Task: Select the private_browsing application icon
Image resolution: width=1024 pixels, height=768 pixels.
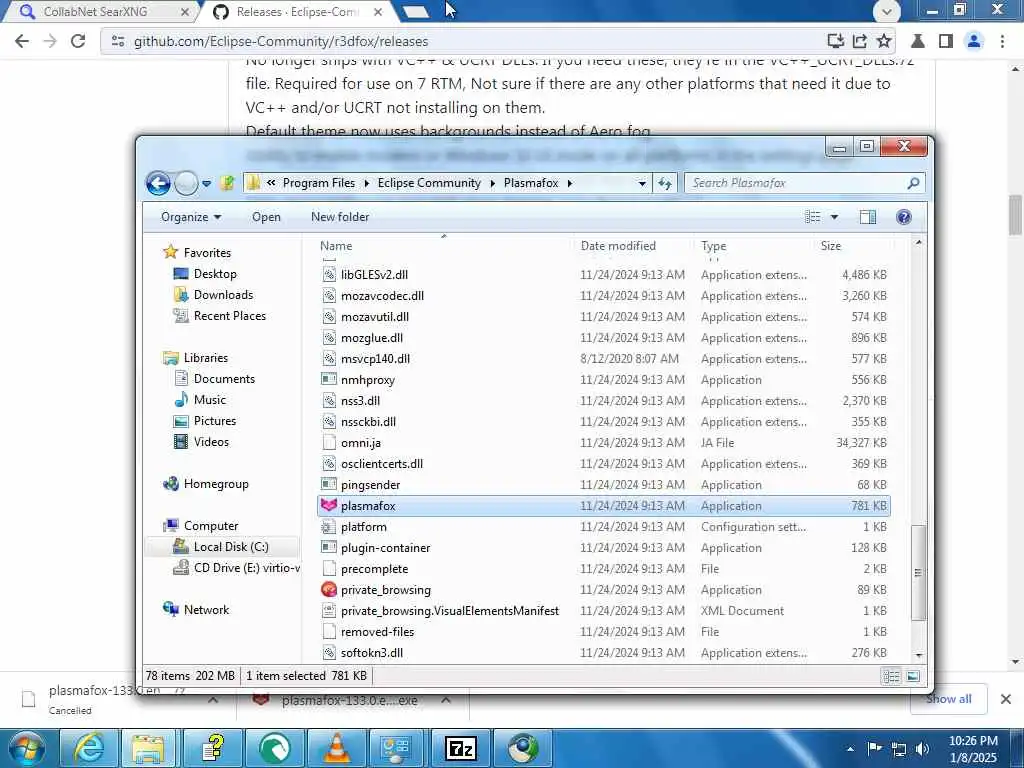Action: [329, 590]
